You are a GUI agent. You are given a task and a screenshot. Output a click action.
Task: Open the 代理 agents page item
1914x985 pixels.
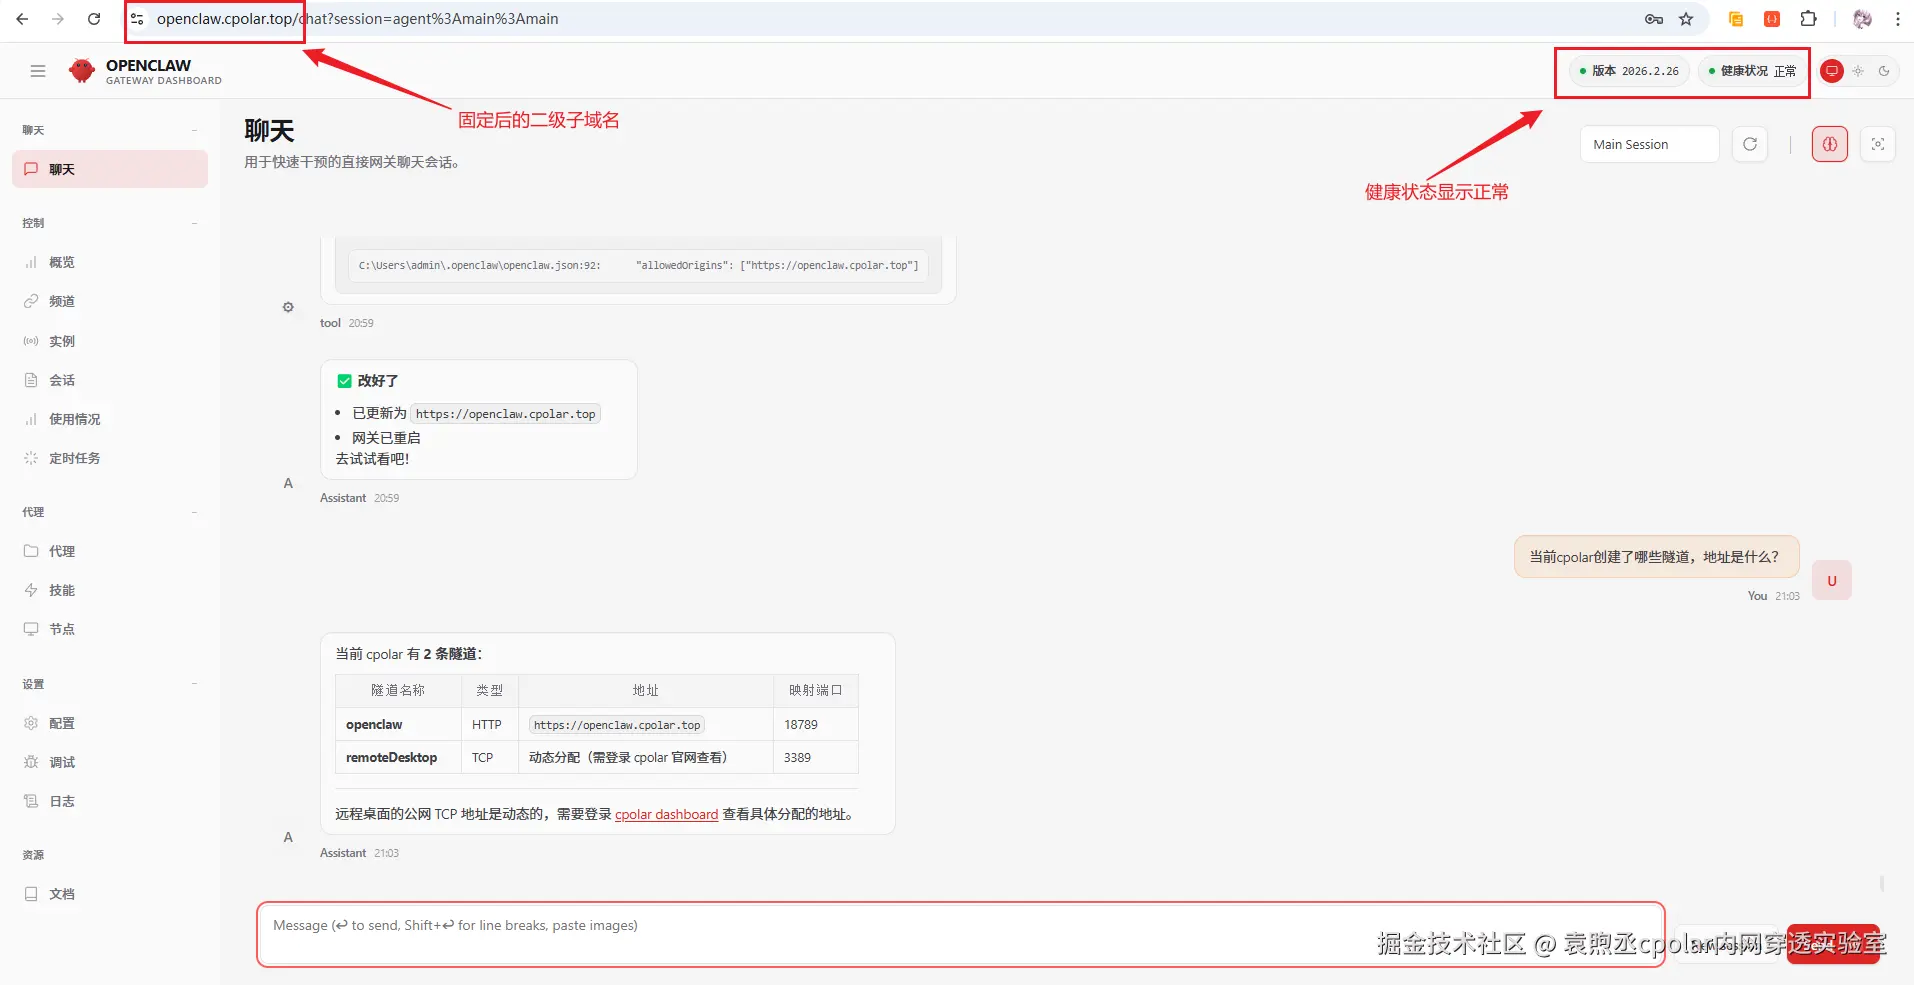point(110,551)
